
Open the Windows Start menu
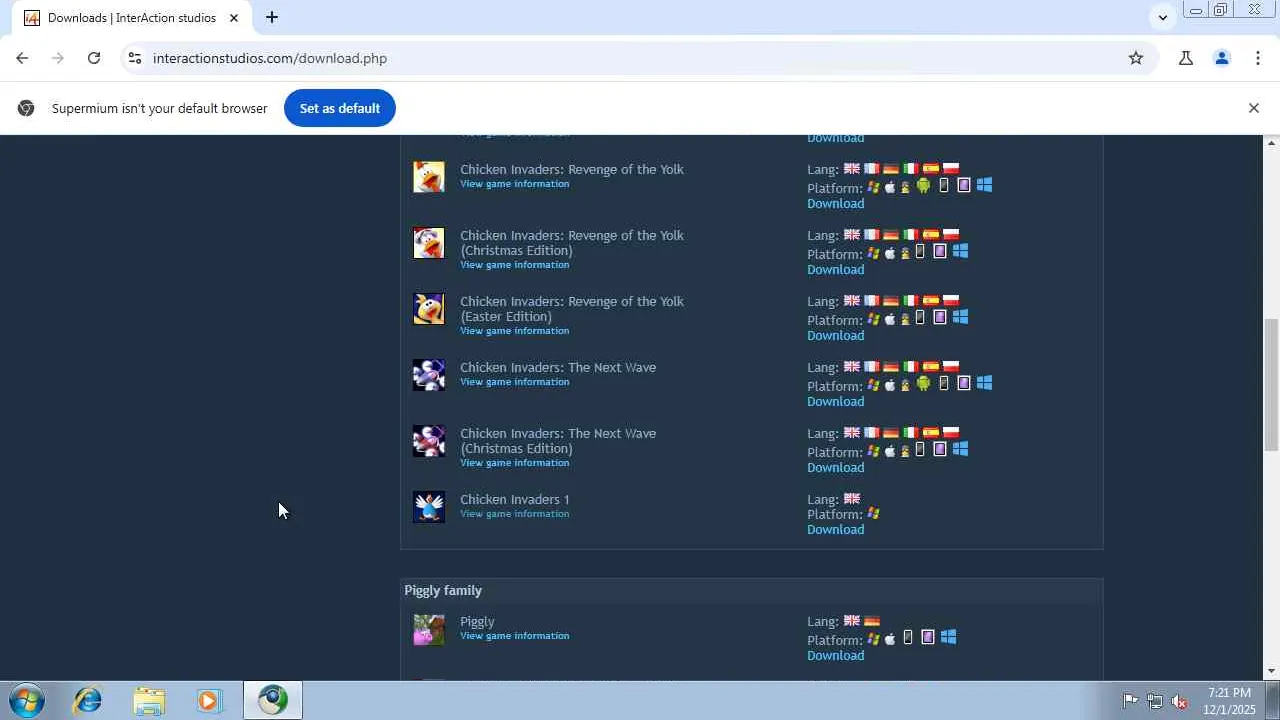coord(26,701)
